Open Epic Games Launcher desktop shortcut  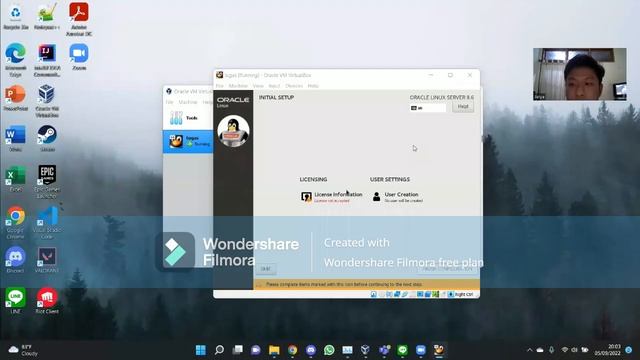[47, 182]
